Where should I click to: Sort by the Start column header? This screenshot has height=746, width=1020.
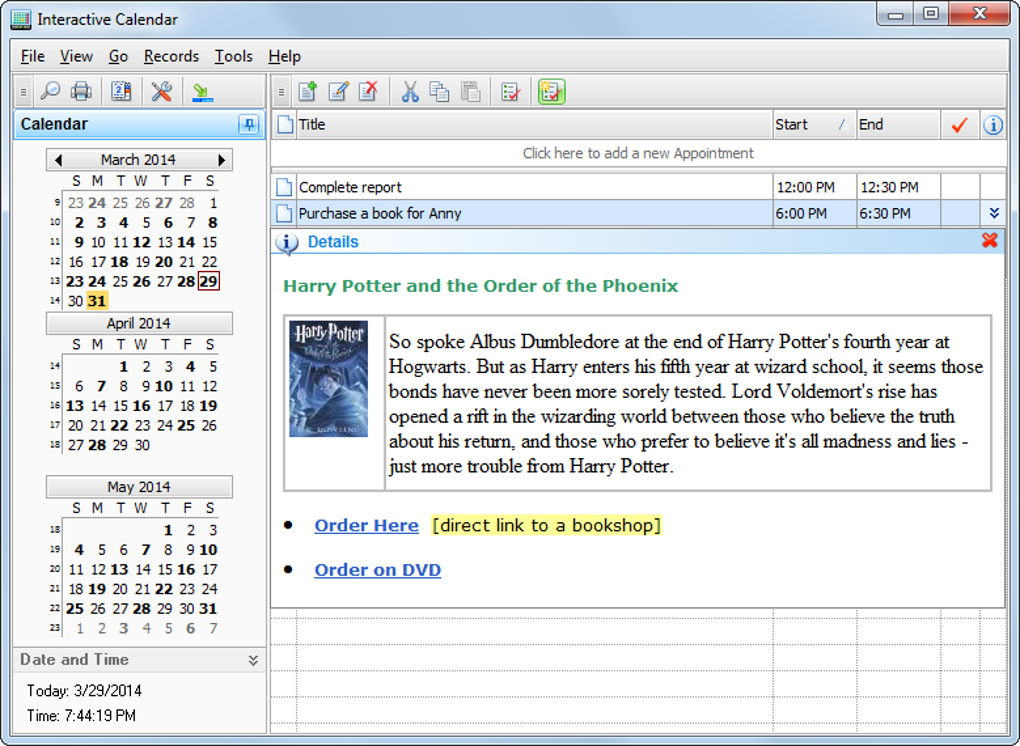[x=814, y=124]
